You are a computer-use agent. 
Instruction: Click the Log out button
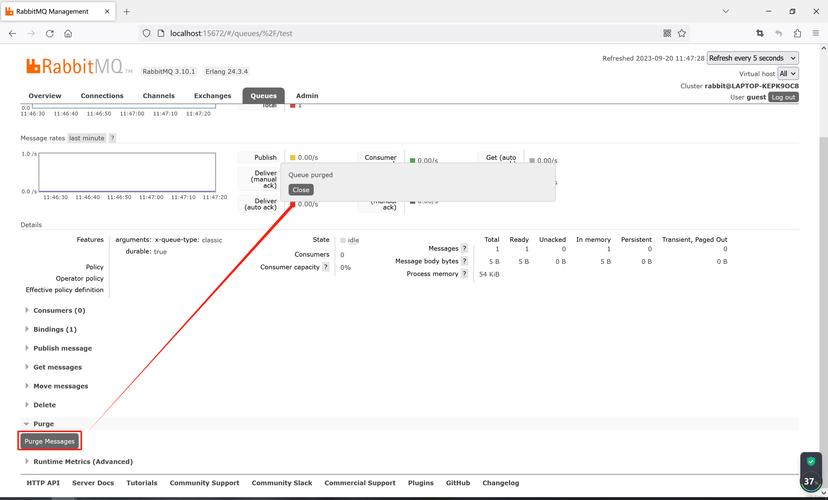tap(783, 98)
